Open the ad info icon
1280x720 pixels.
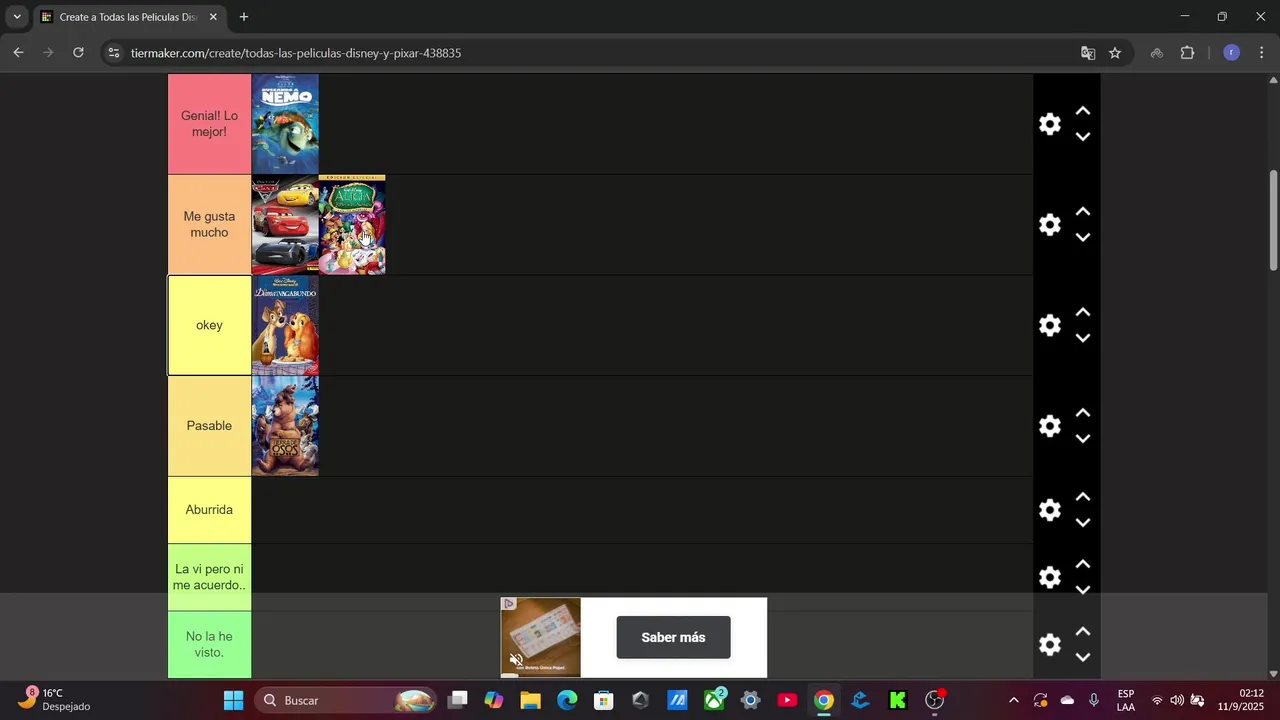(508, 604)
